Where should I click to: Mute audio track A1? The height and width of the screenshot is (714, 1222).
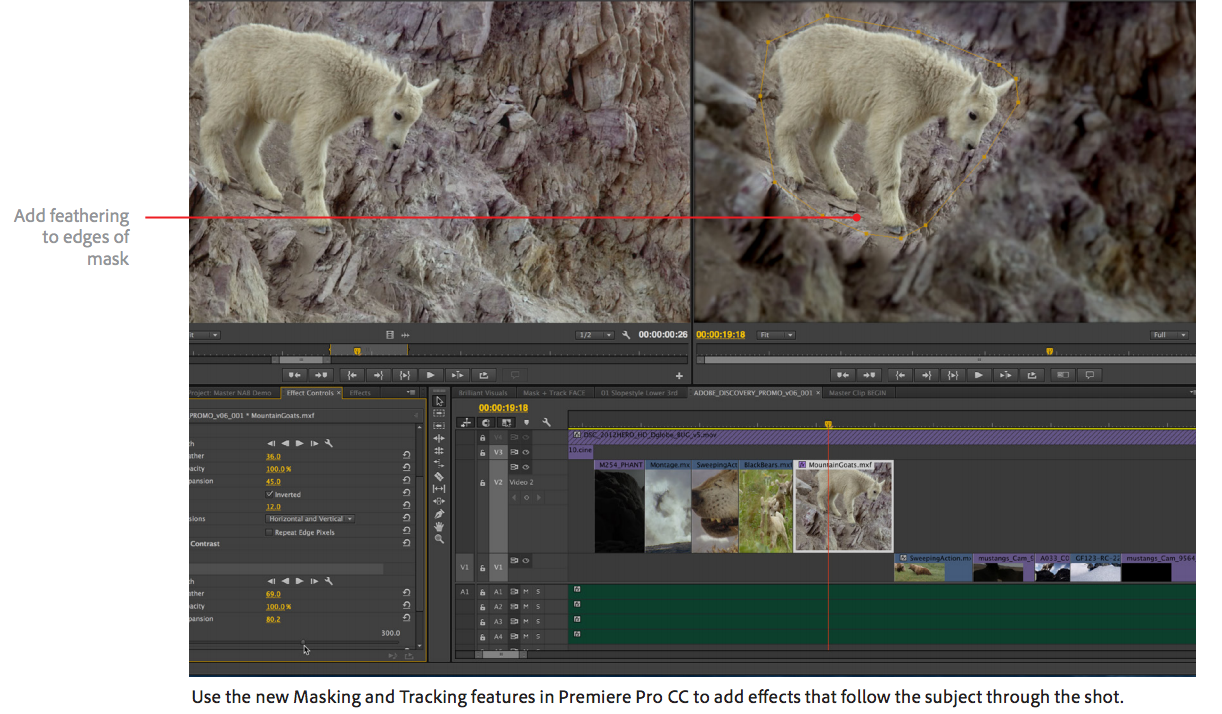coord(525,592)
